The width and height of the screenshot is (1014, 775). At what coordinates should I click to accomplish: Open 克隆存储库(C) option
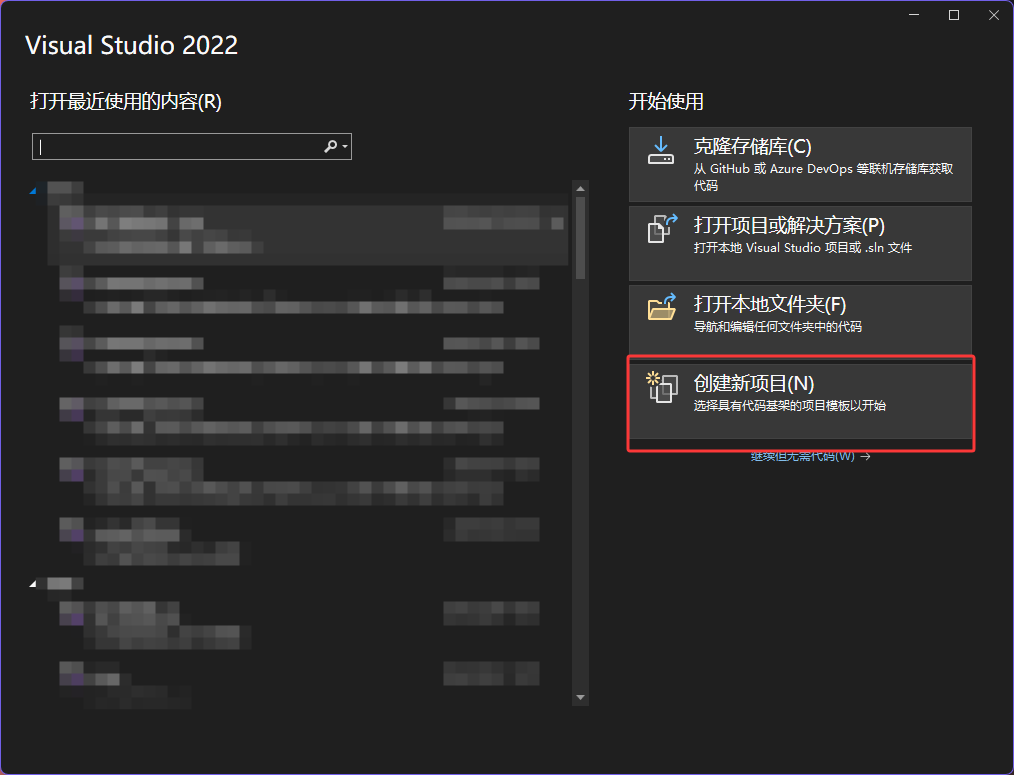point(800,164)
